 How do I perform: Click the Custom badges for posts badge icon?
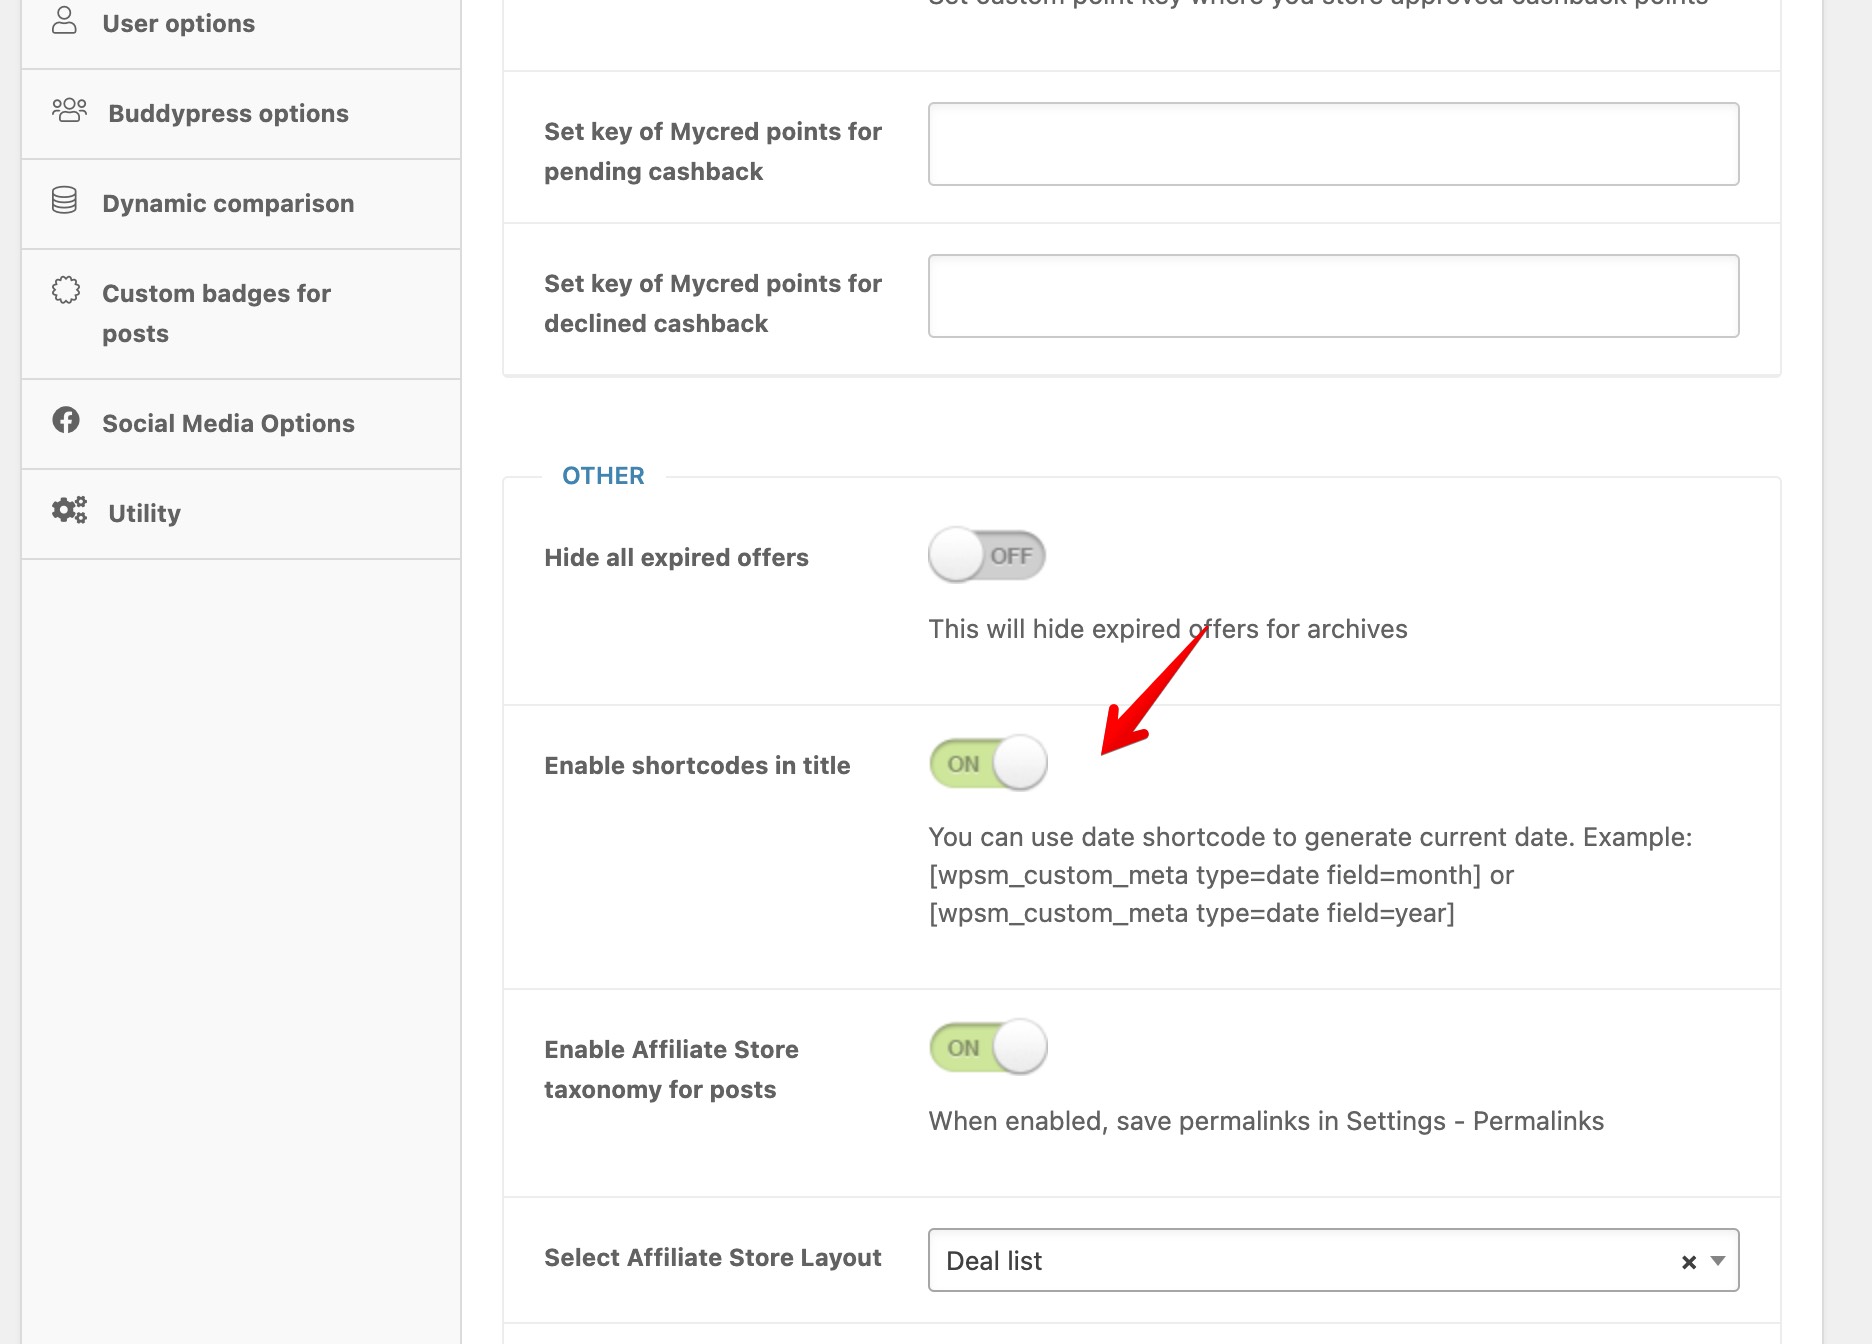66,290
